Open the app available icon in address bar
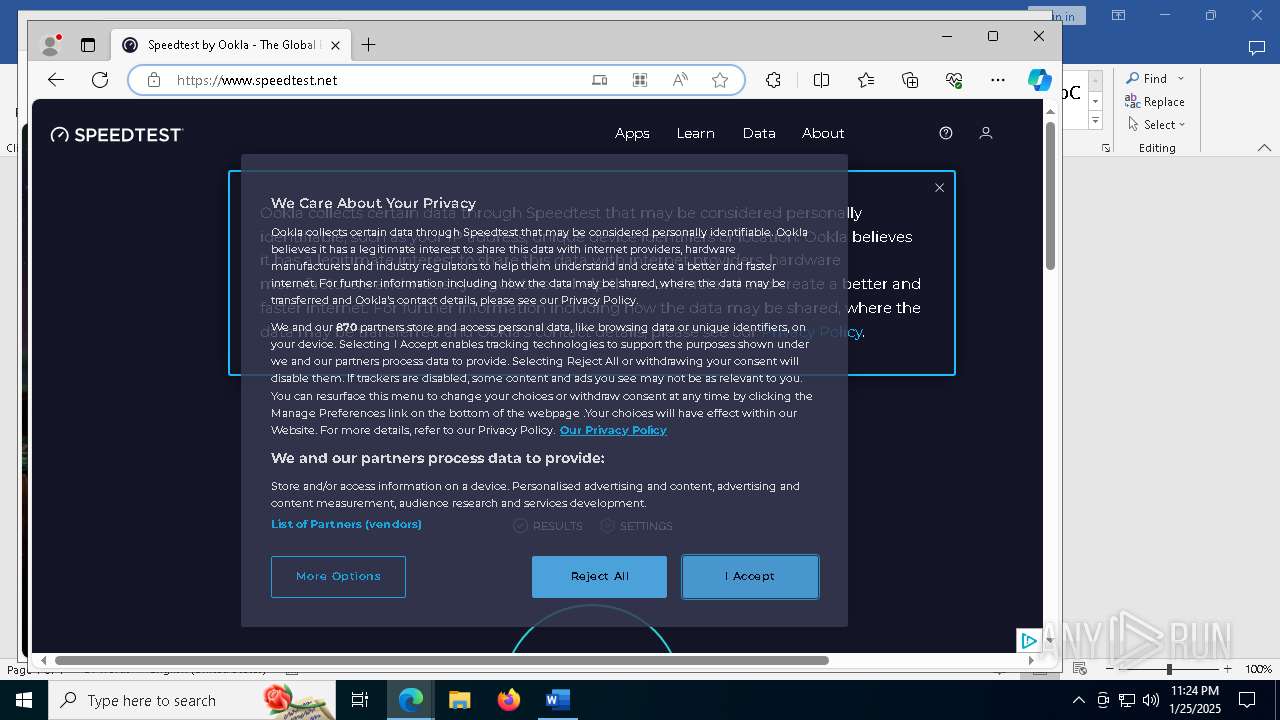 click(600, 80)
